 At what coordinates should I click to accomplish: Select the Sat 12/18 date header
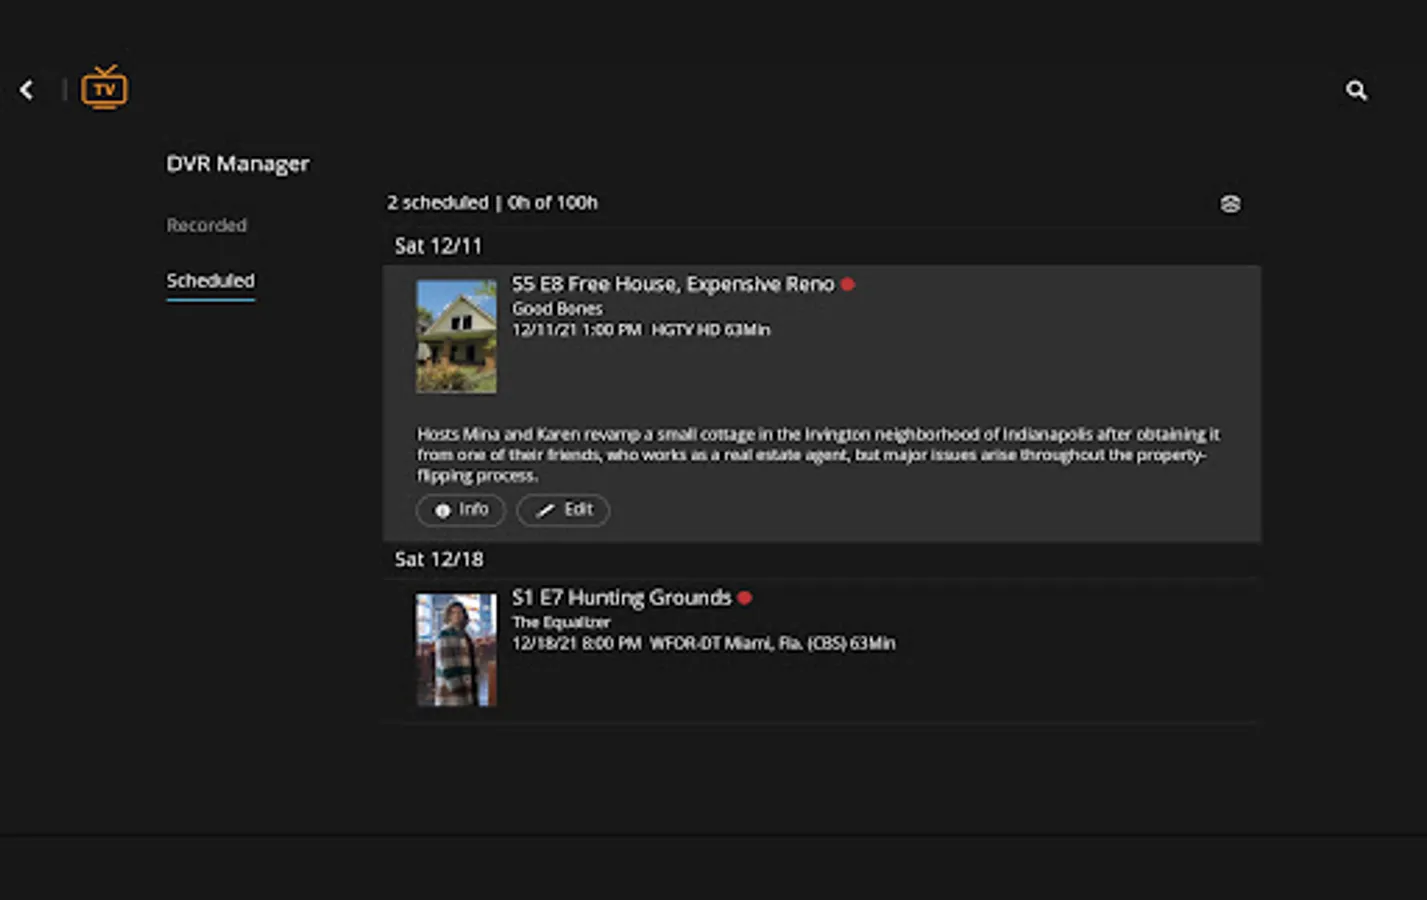439,559
